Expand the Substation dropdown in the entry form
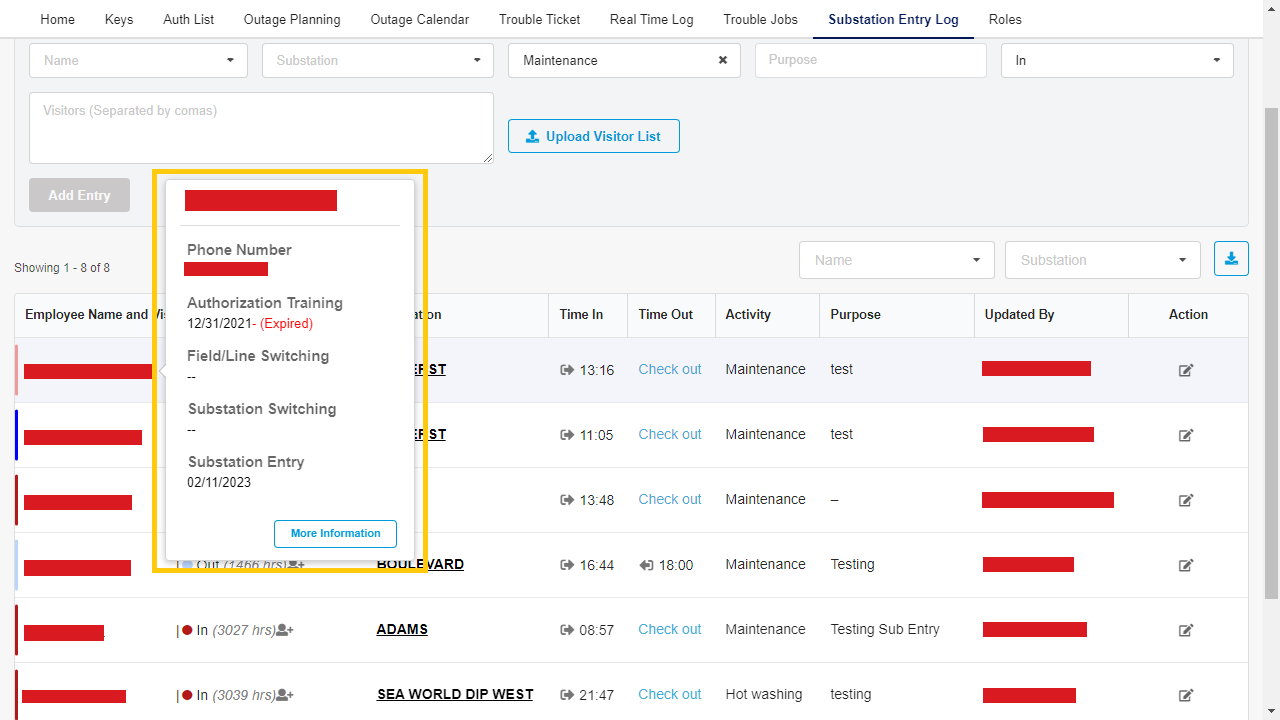The image size is (1280, 720). tap(377, 60)
